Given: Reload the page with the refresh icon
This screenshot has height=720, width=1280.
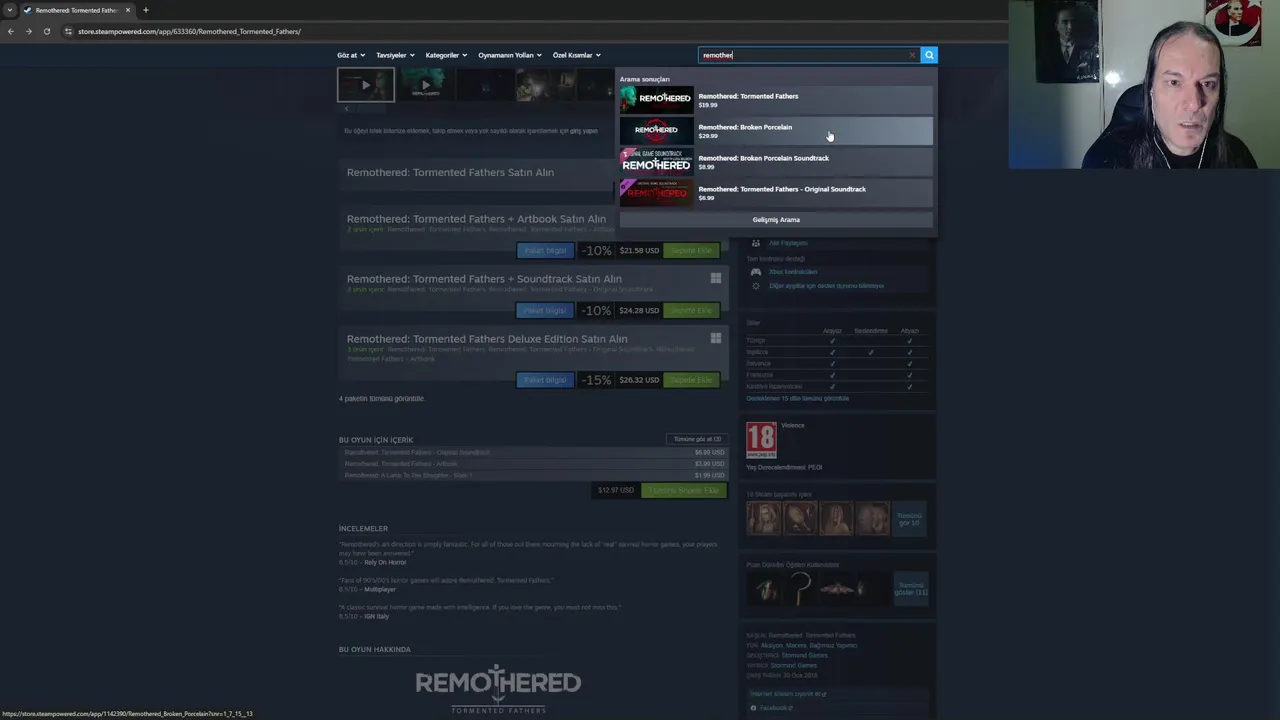Looking at the screenshot, I should (x=46, y=31).
